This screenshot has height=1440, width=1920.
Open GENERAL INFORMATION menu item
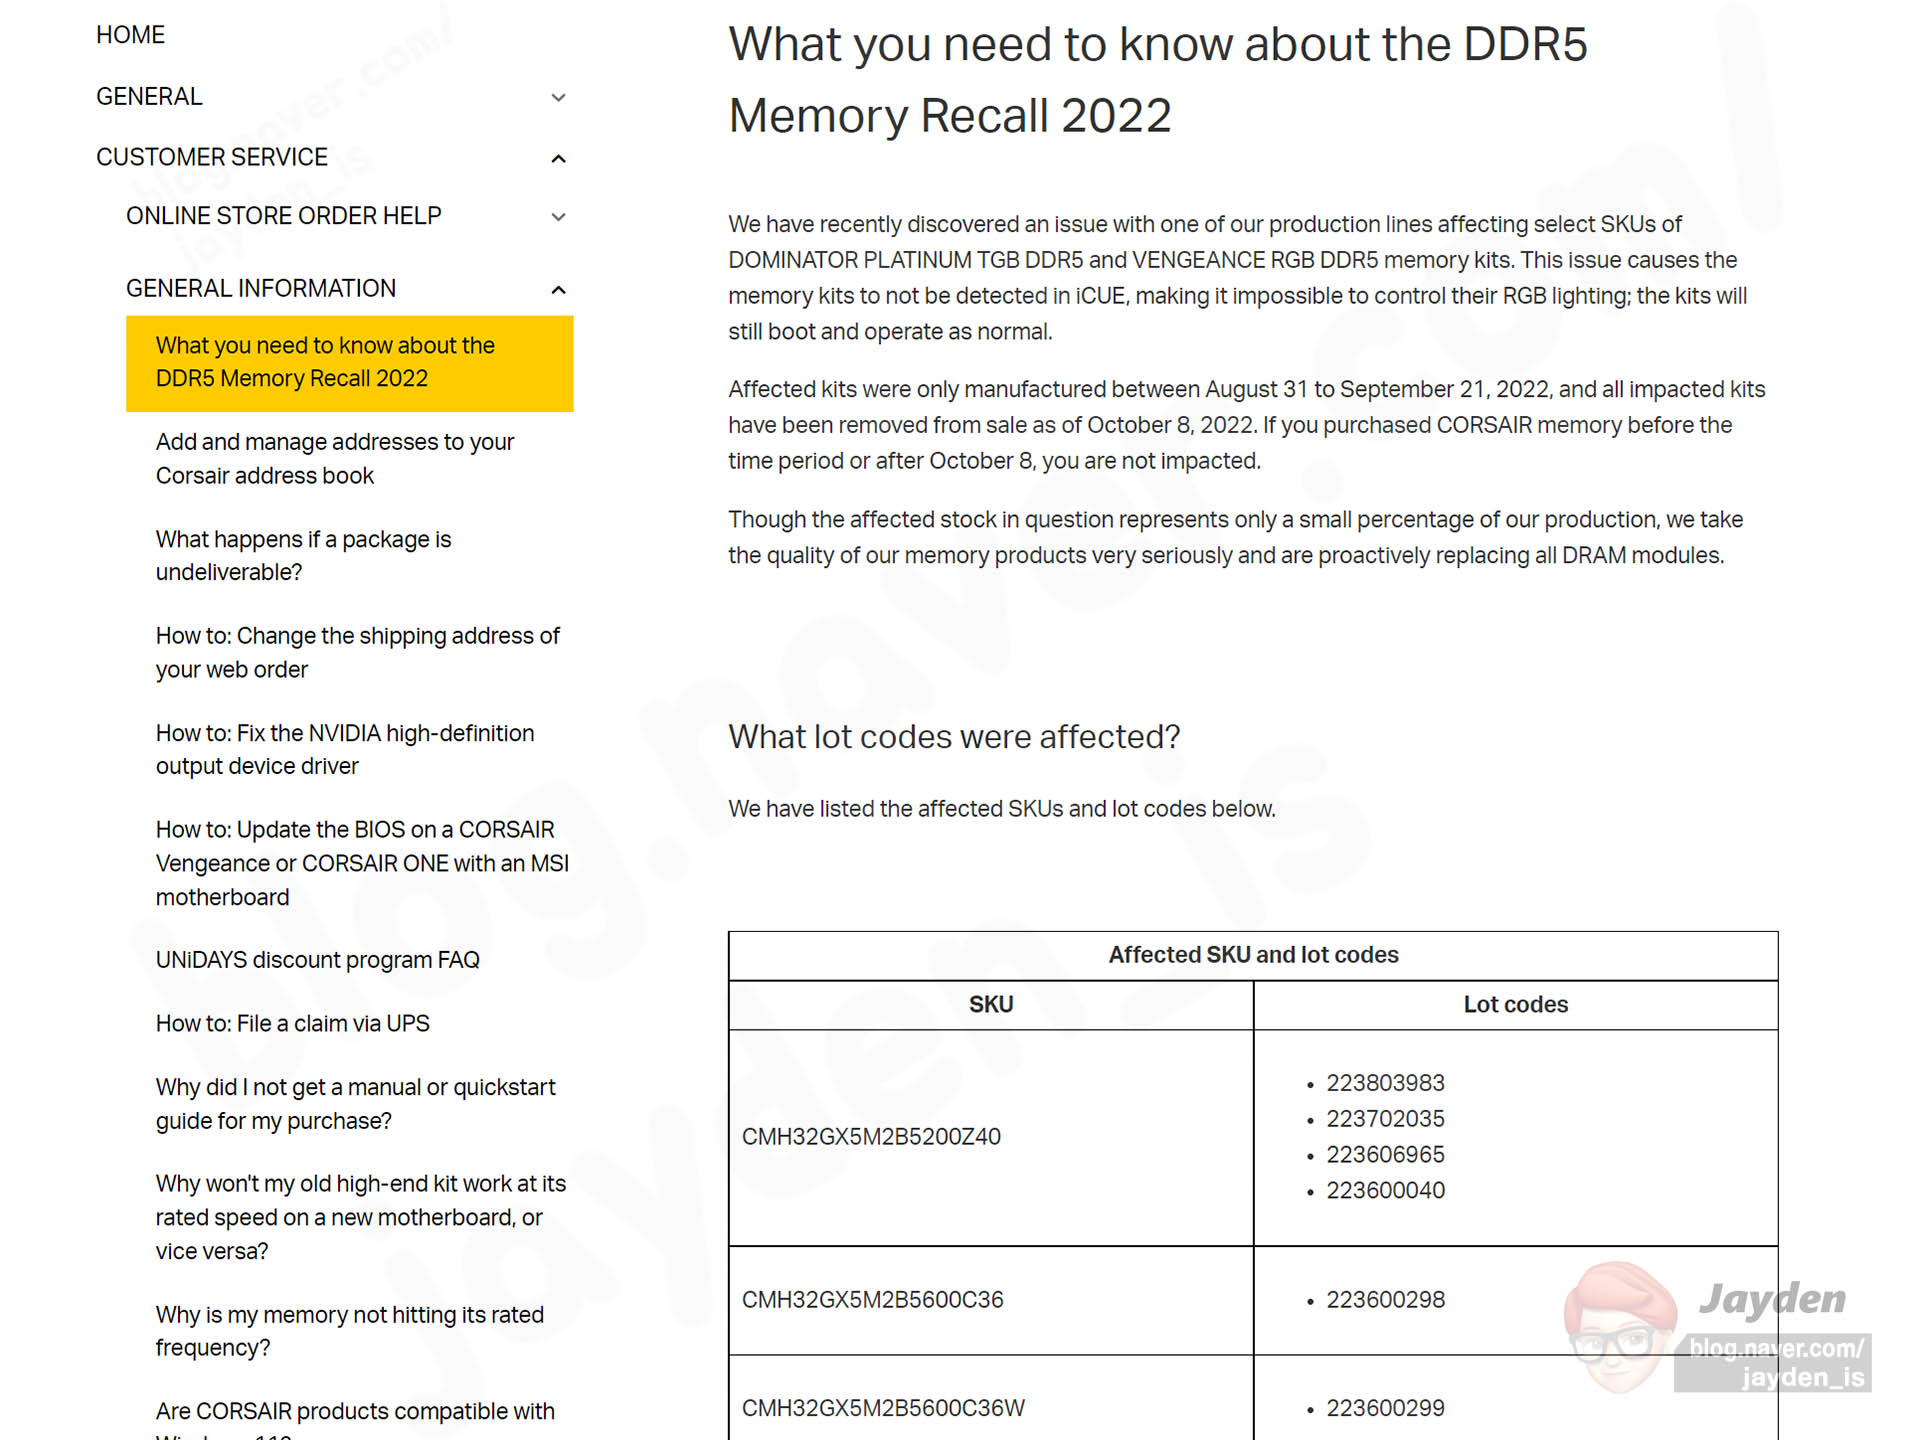tap(261, 289)
